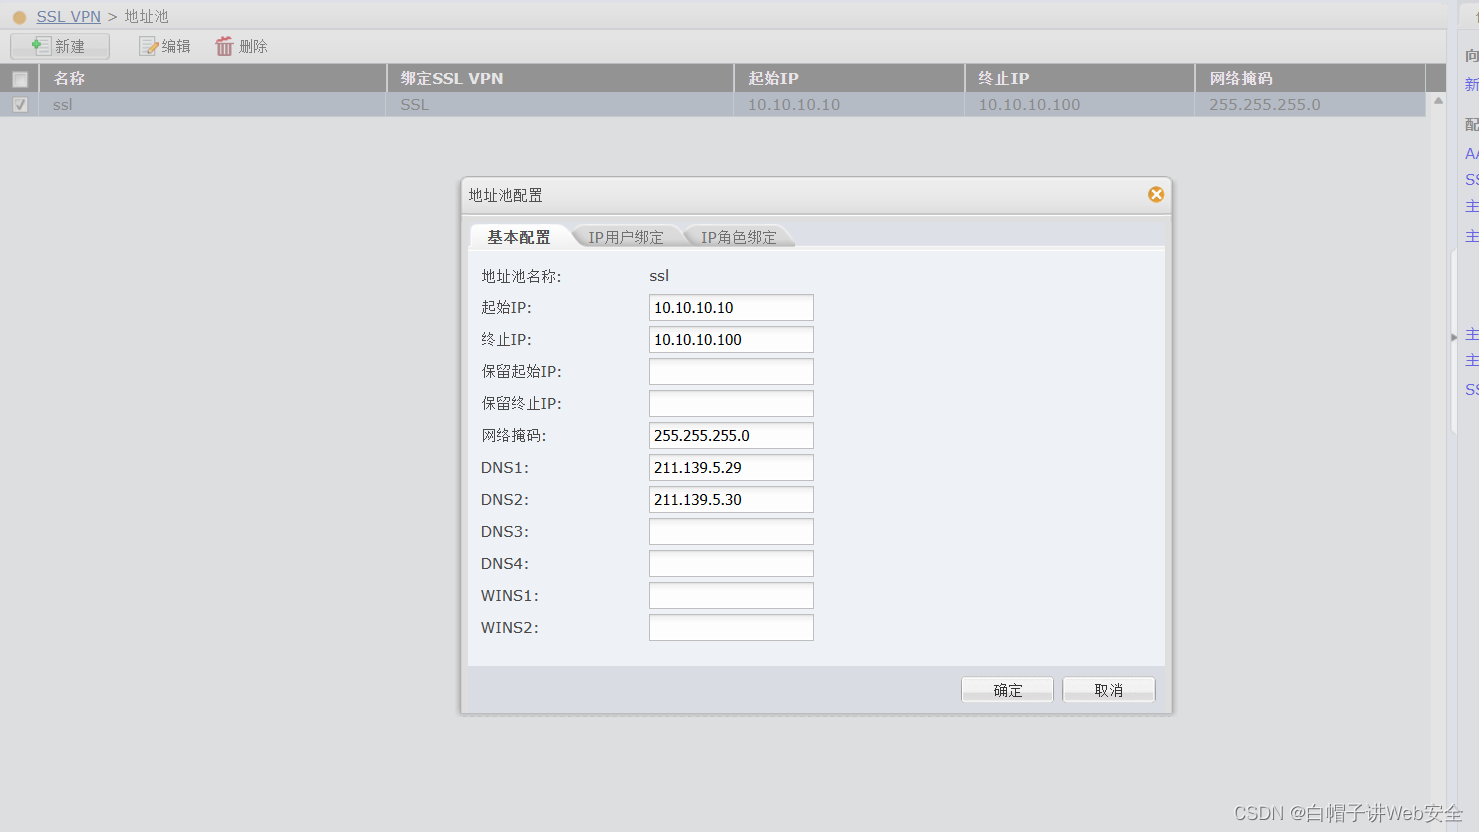
Task: Click the WINS1 input field
Action: pyautogui.click(x=731, y=596)
